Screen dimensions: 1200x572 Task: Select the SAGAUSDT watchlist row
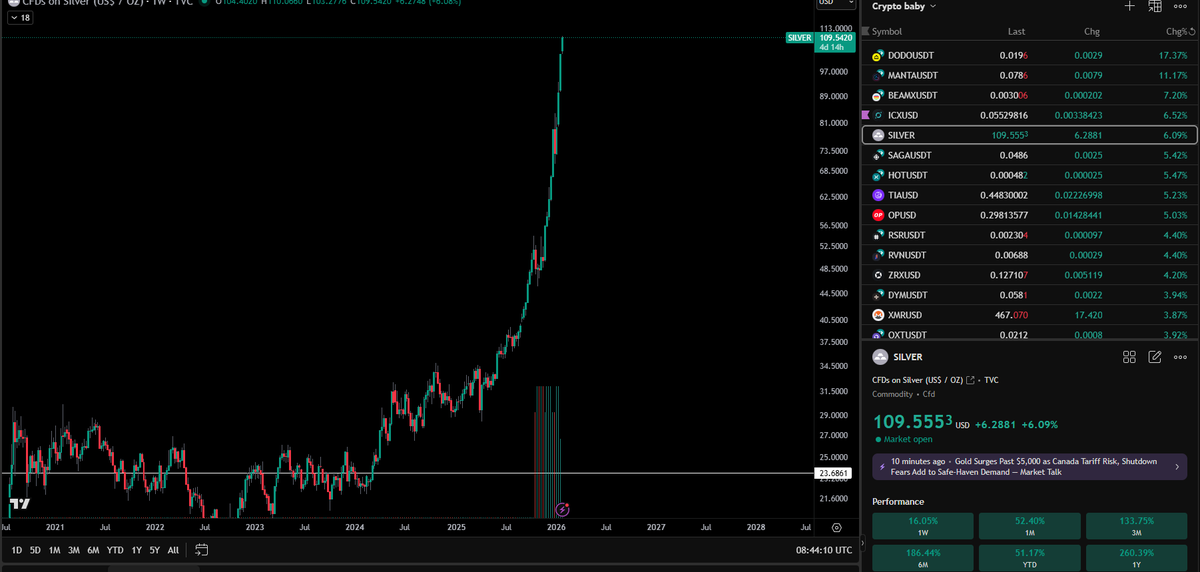(1029, 155)
